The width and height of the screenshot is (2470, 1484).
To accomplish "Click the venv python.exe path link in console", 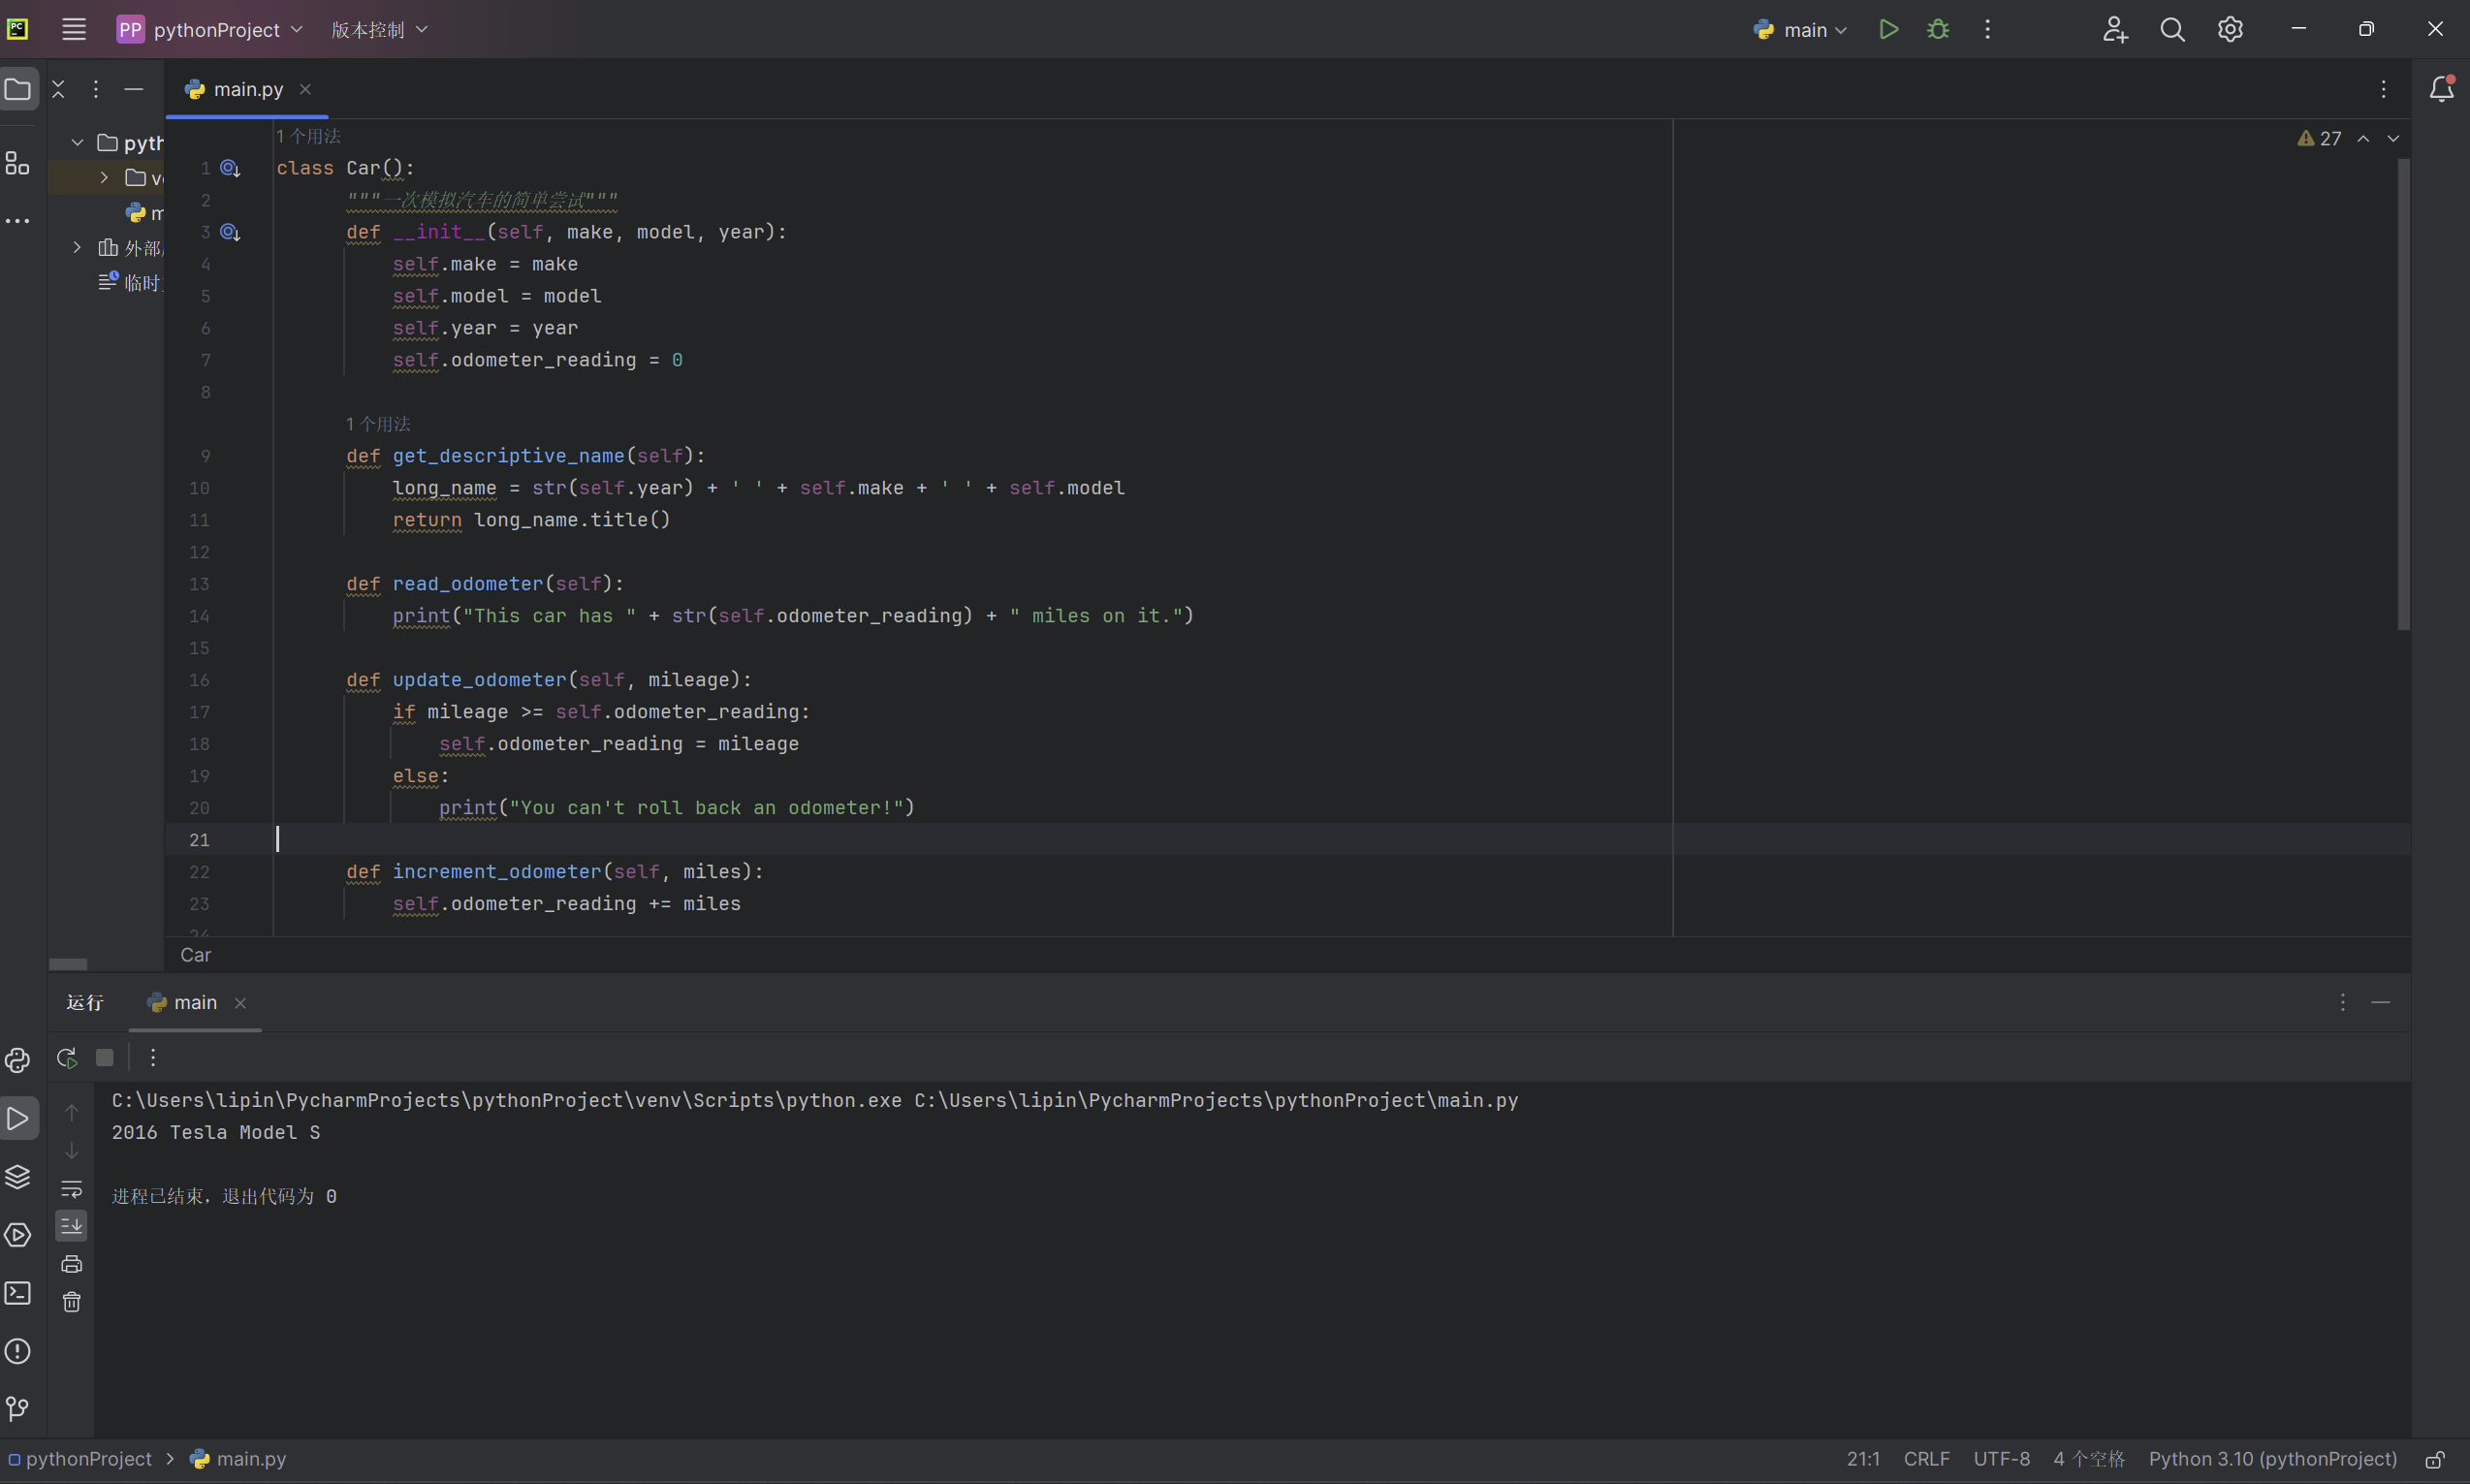I will 507,1100.
